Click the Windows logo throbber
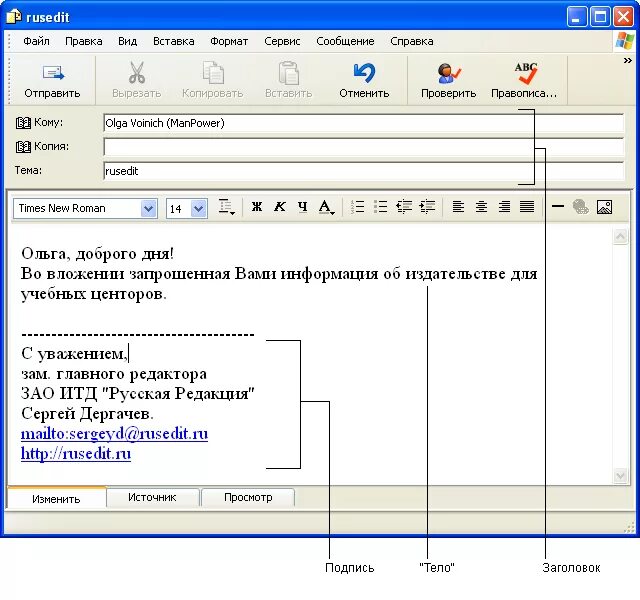 pyautogui.click(x=625, y=41)
